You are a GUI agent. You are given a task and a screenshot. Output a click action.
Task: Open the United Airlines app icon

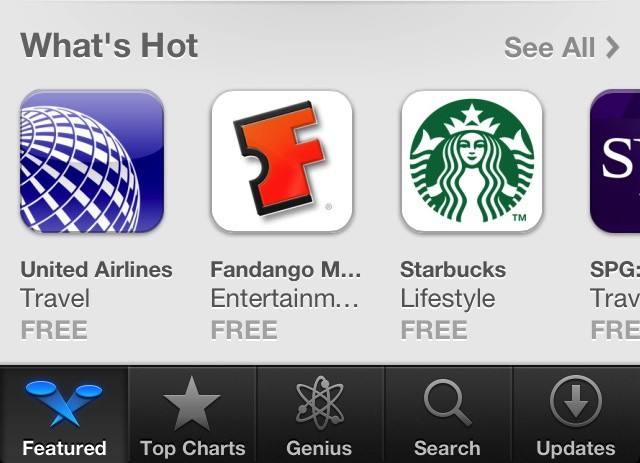(92, 161)
